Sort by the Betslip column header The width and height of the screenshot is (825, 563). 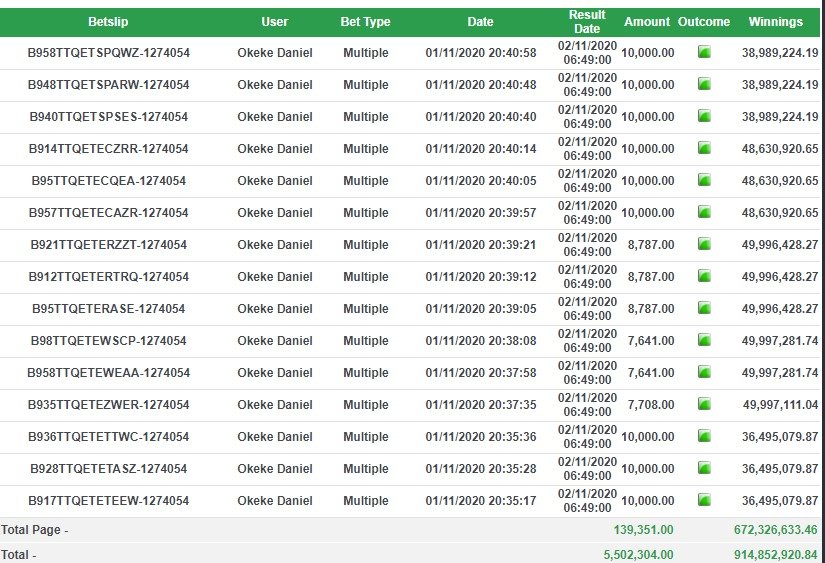coord(108,22)
